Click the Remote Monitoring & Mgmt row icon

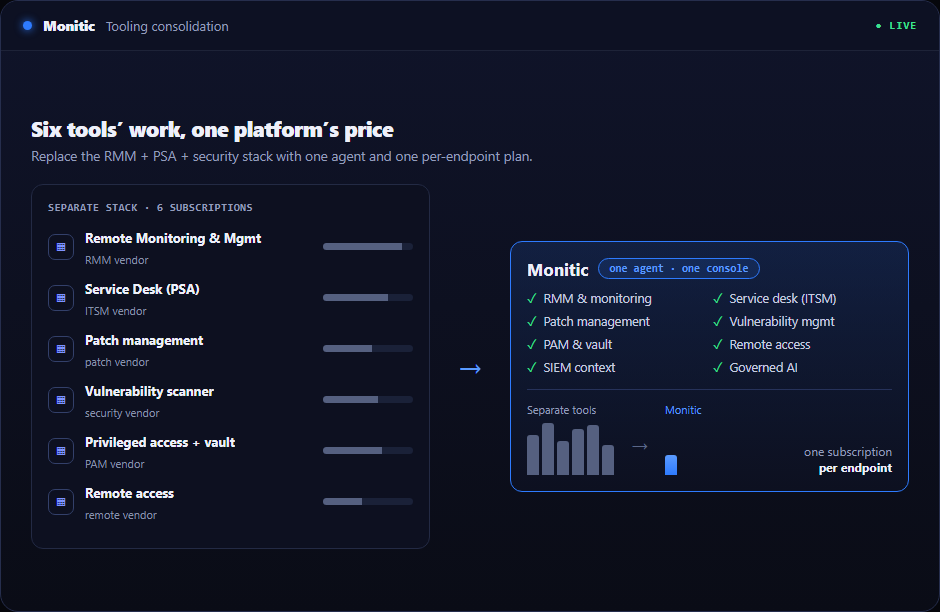[61, 247]
